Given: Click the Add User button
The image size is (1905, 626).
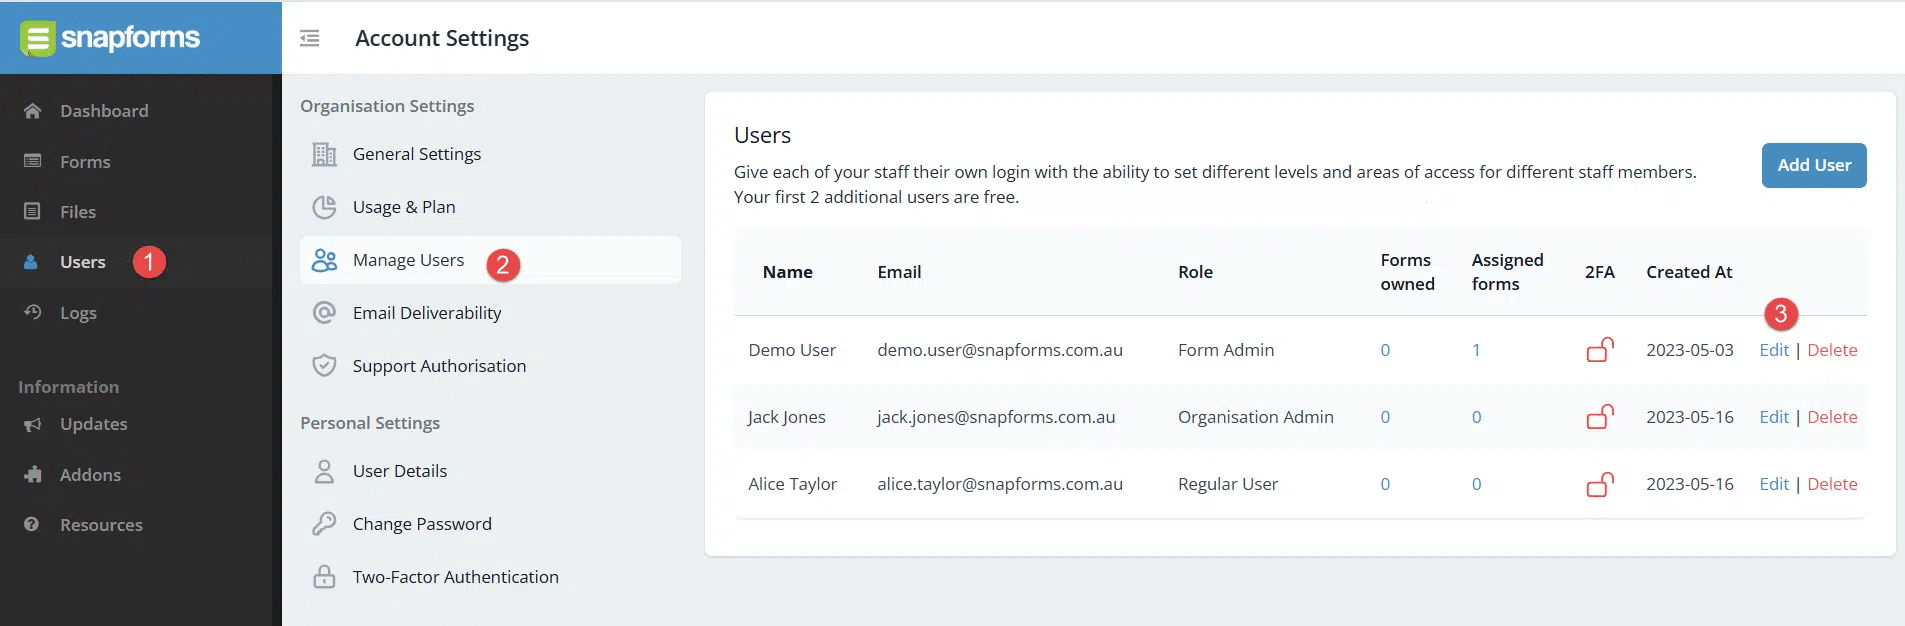Looking at the screenshot, I should click(1814, 165).
